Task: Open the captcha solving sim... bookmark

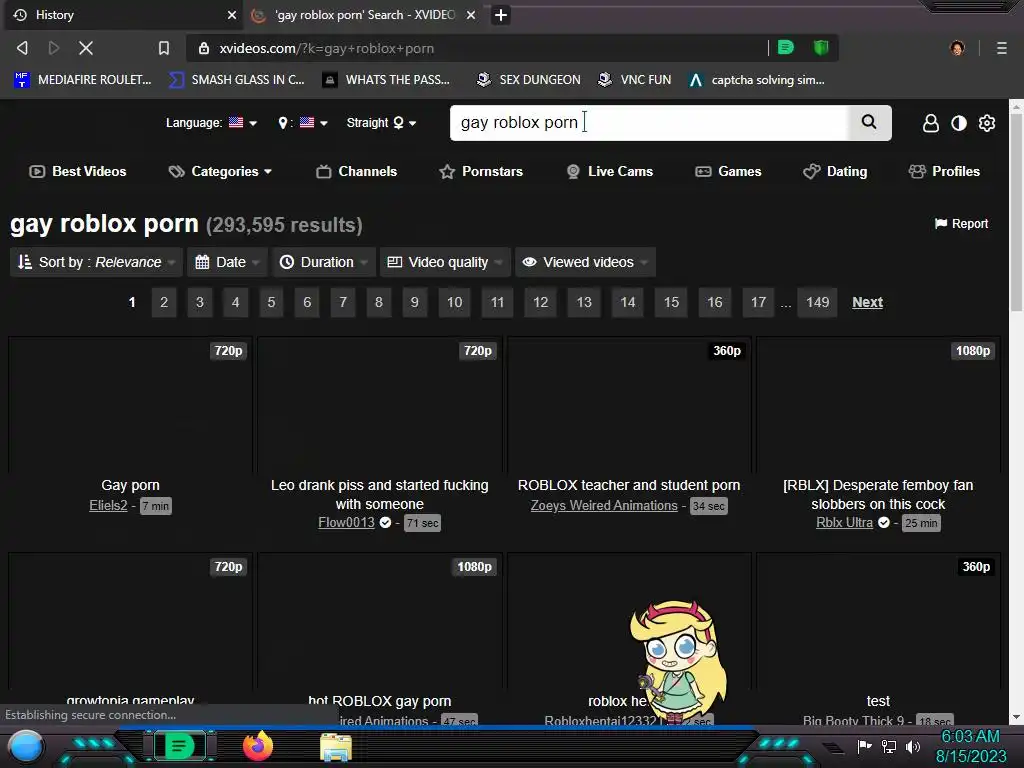Action: [756, 80]
